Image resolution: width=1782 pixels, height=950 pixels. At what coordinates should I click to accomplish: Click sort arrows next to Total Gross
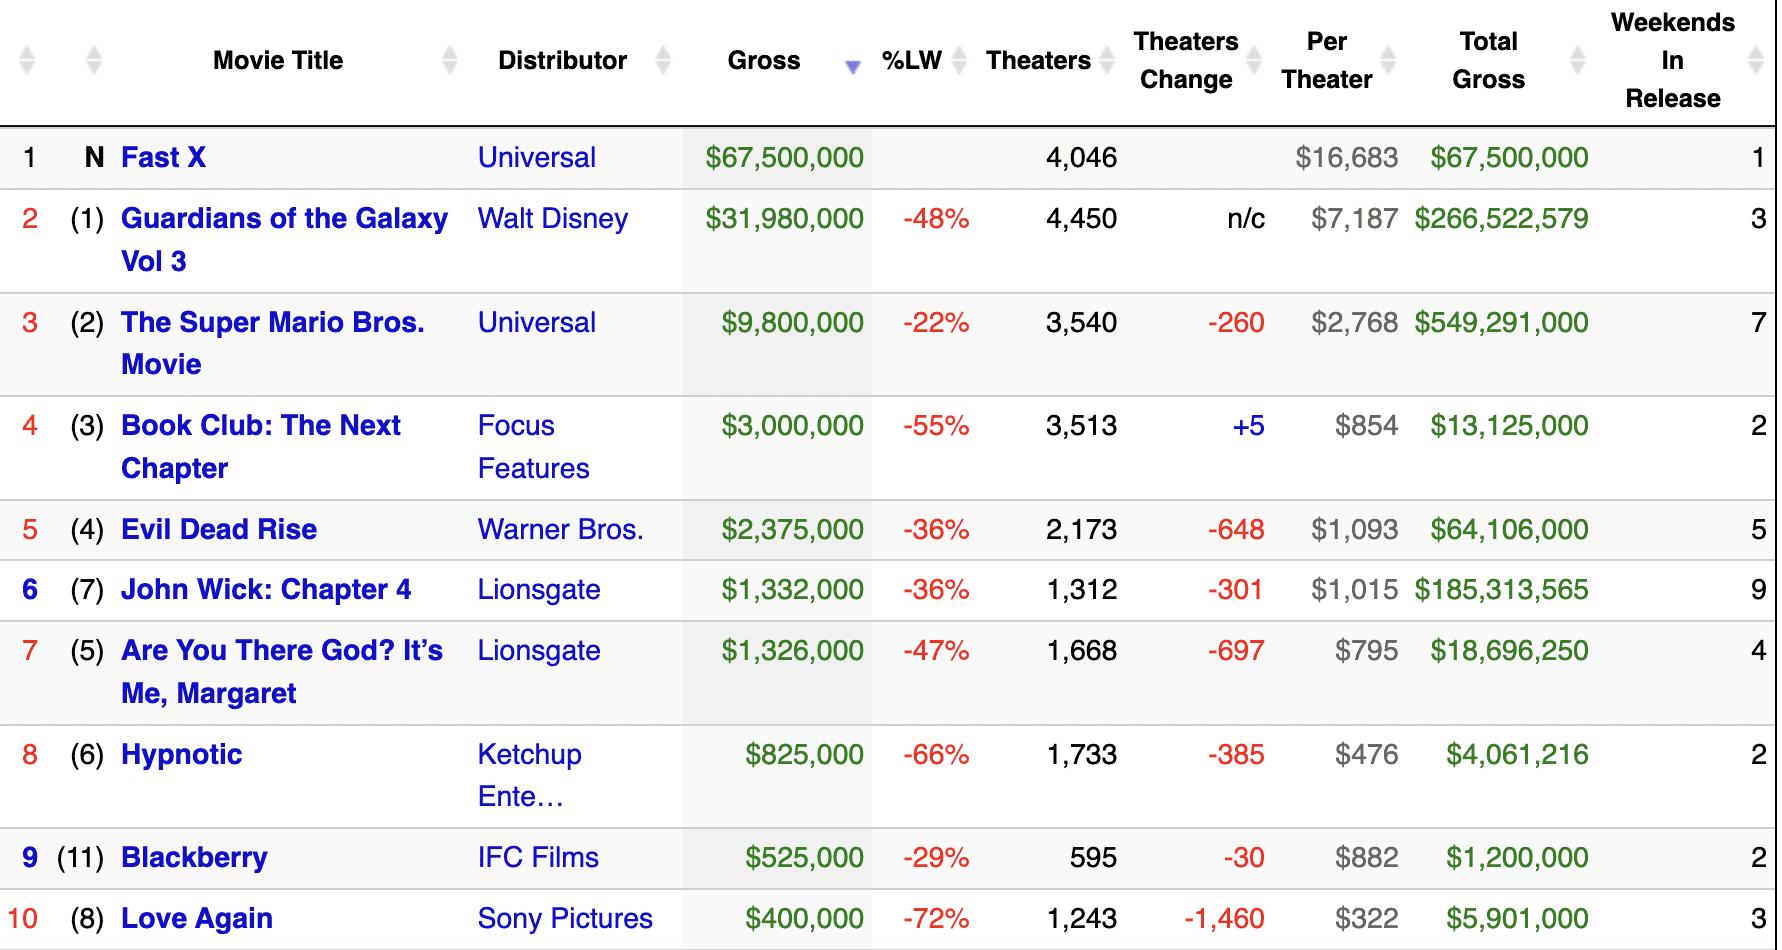click(1578, 61)
